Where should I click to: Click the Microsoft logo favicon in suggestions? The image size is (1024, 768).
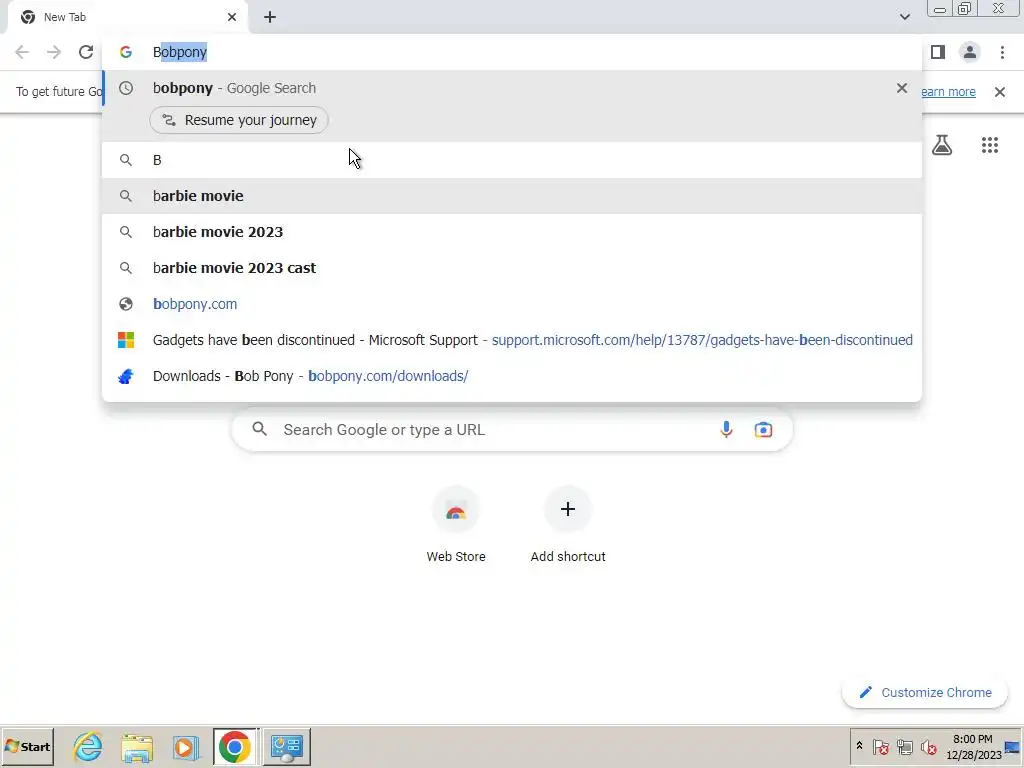[126, 340]
